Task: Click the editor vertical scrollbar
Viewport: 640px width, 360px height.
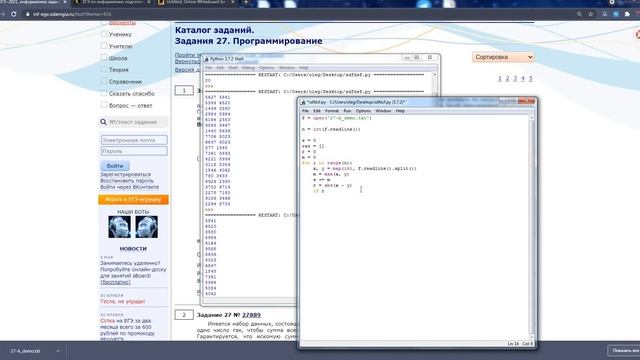Action: [x=531, y=227]
